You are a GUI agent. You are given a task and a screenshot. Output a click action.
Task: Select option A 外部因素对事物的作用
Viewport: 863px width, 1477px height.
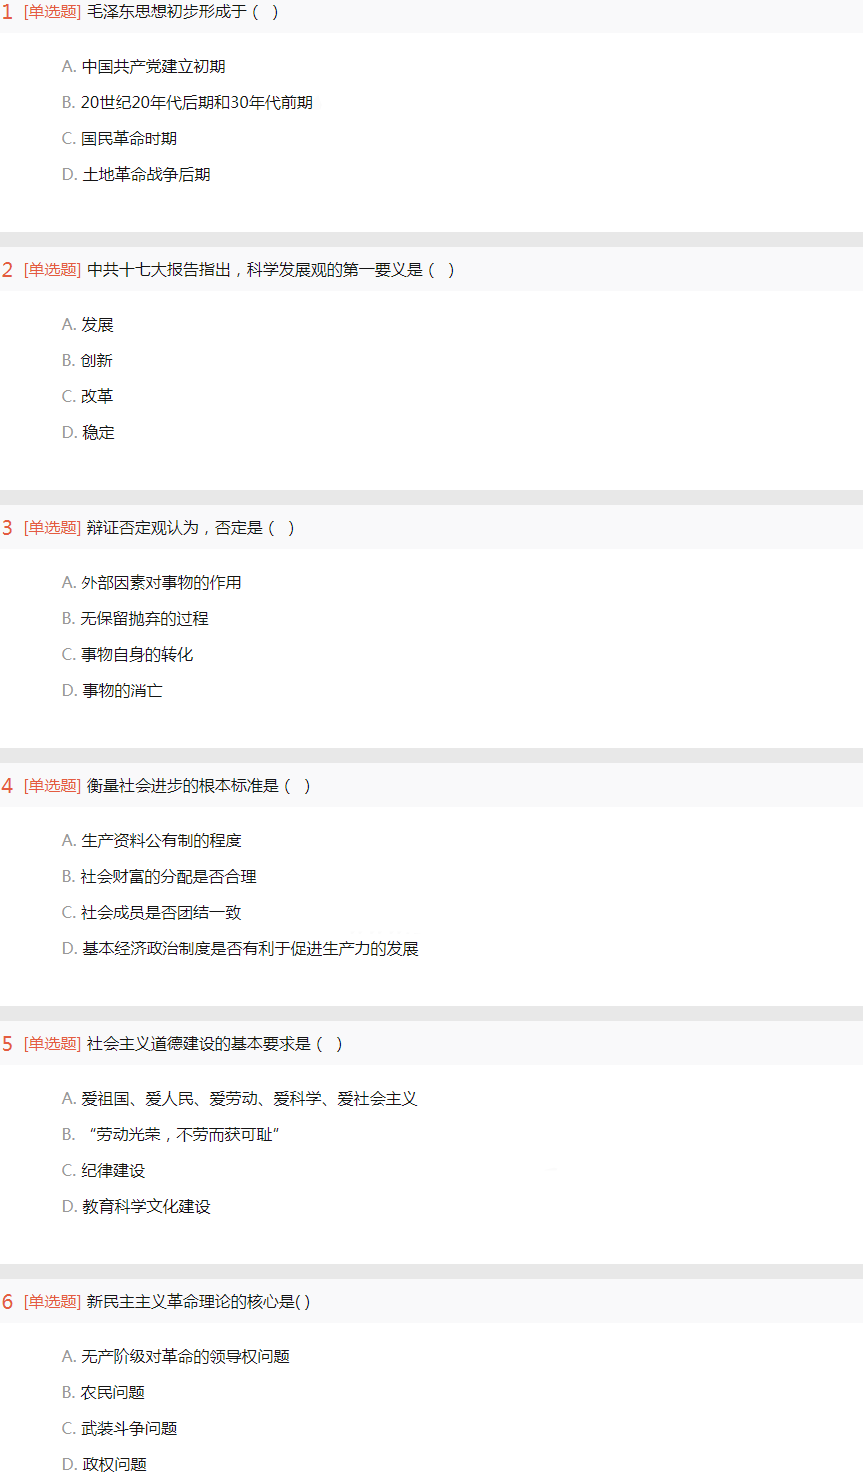pyautogui.click(x=152, y=583)
